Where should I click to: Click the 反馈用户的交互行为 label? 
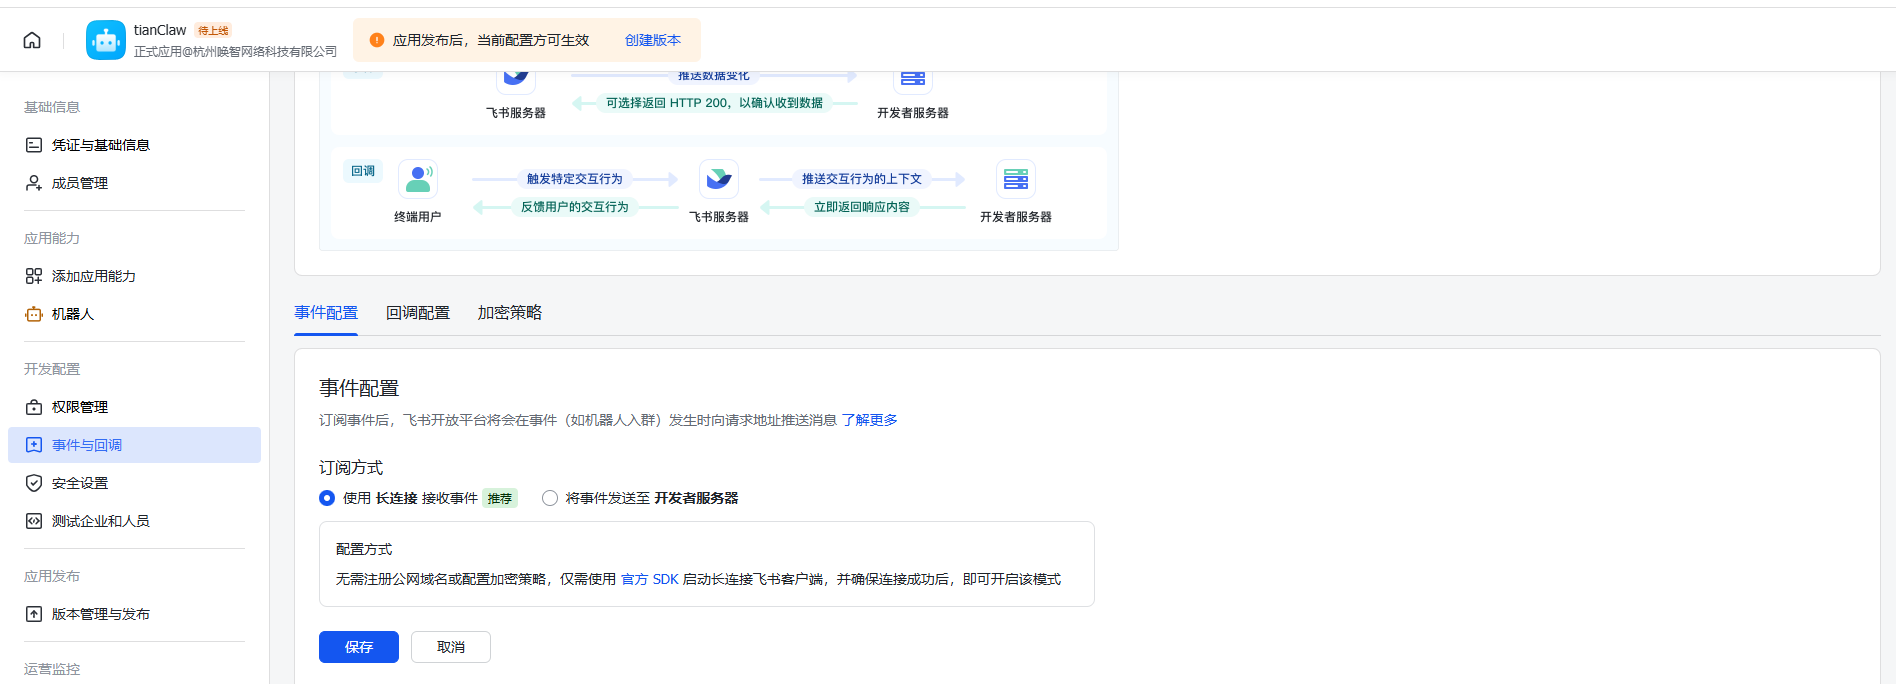575,207
